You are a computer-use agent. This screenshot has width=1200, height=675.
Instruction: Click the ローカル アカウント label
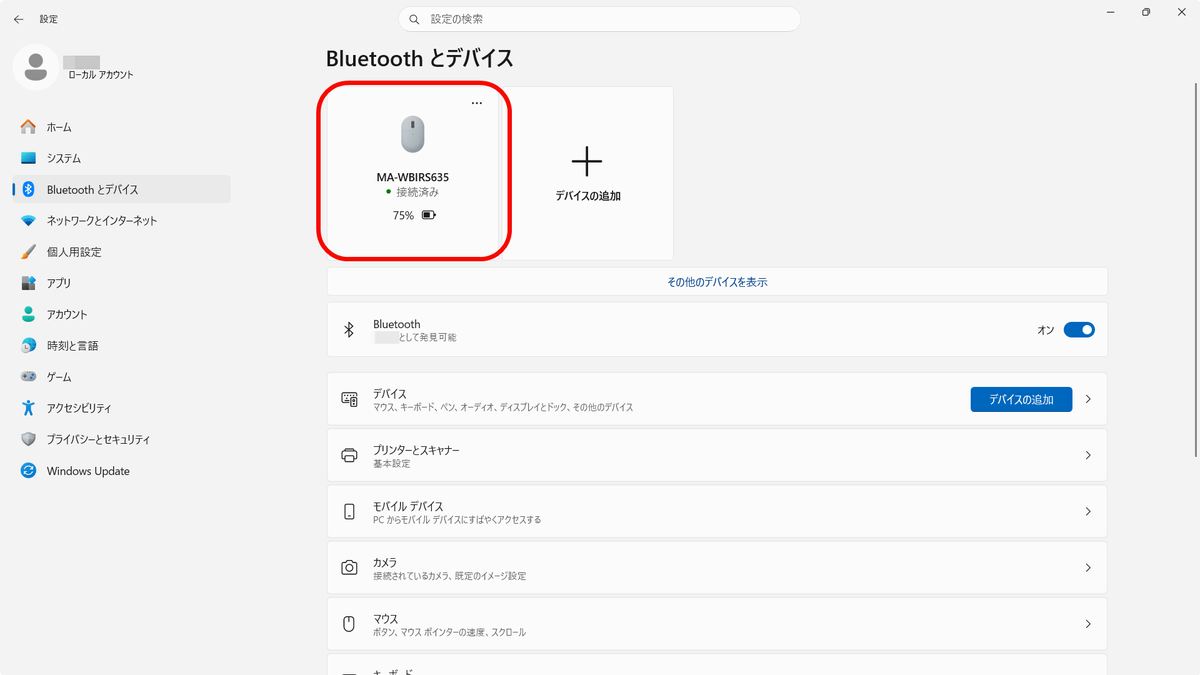[100, 75]
